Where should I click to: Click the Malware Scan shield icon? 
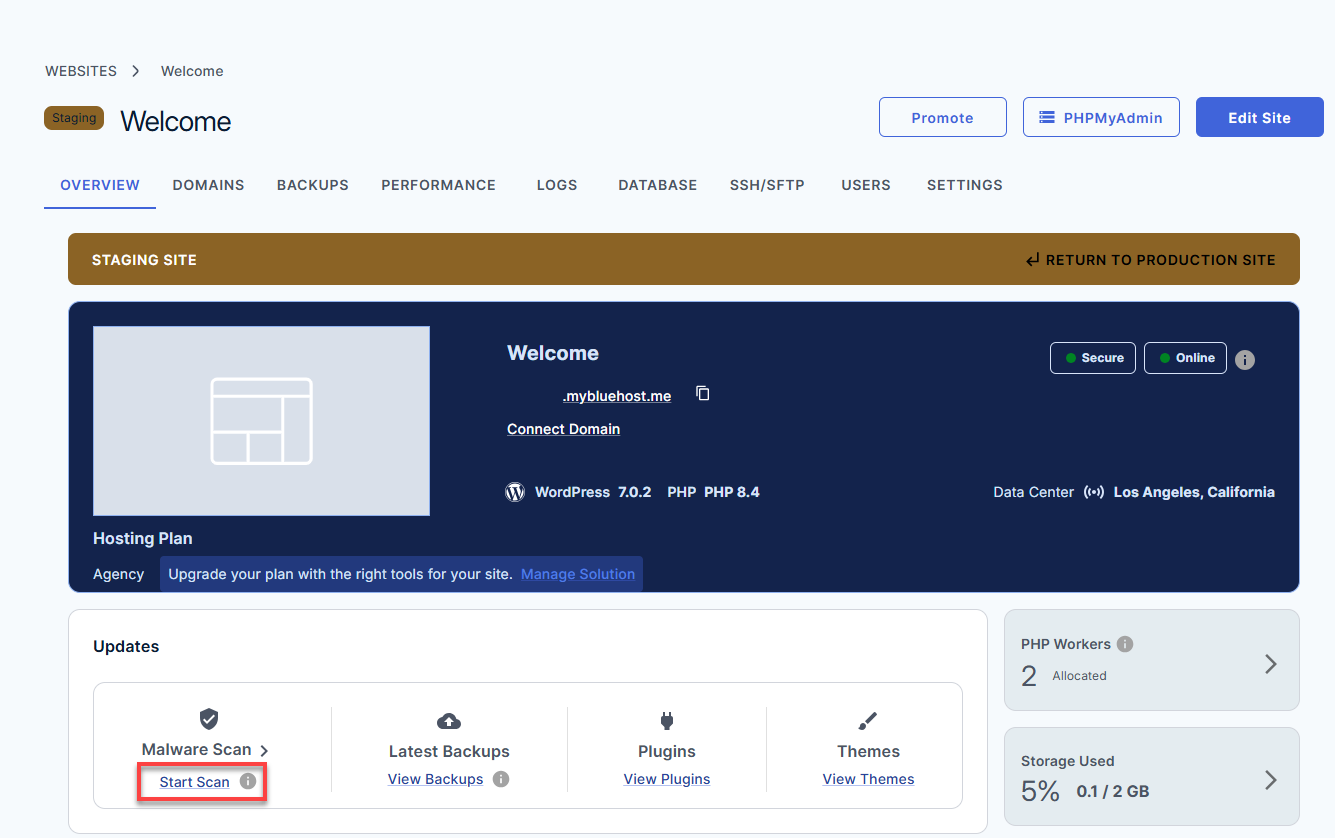pyautogui.click(x=209, y=719)
